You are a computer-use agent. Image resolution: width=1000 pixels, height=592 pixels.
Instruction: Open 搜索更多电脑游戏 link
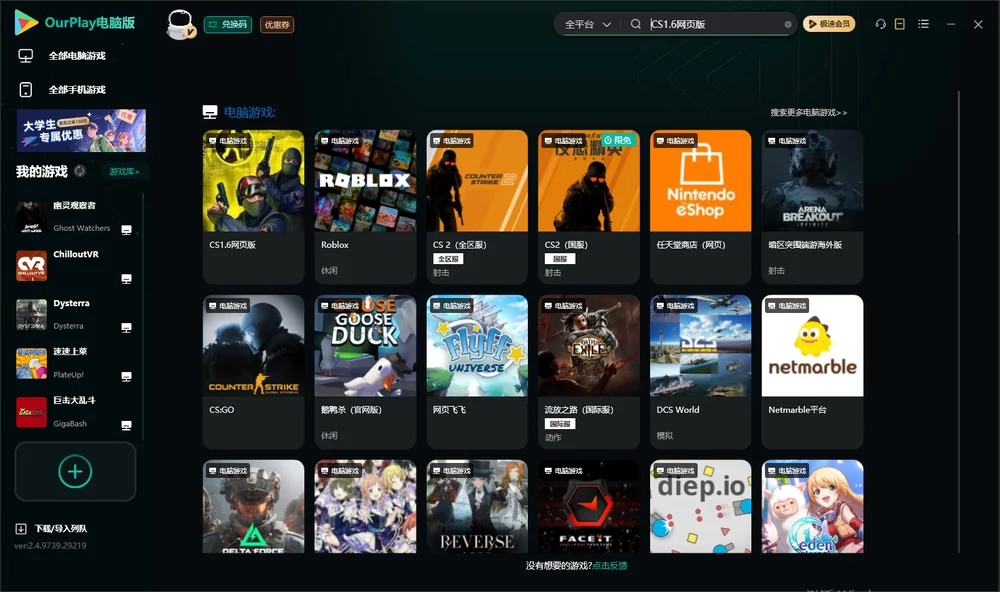(809, 112)
